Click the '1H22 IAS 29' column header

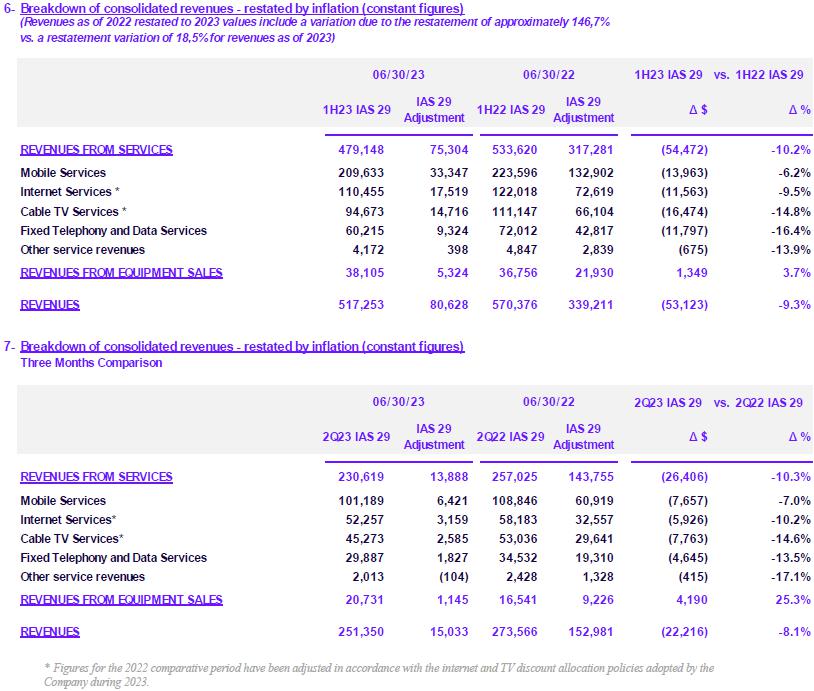click(x=510, y=109)
